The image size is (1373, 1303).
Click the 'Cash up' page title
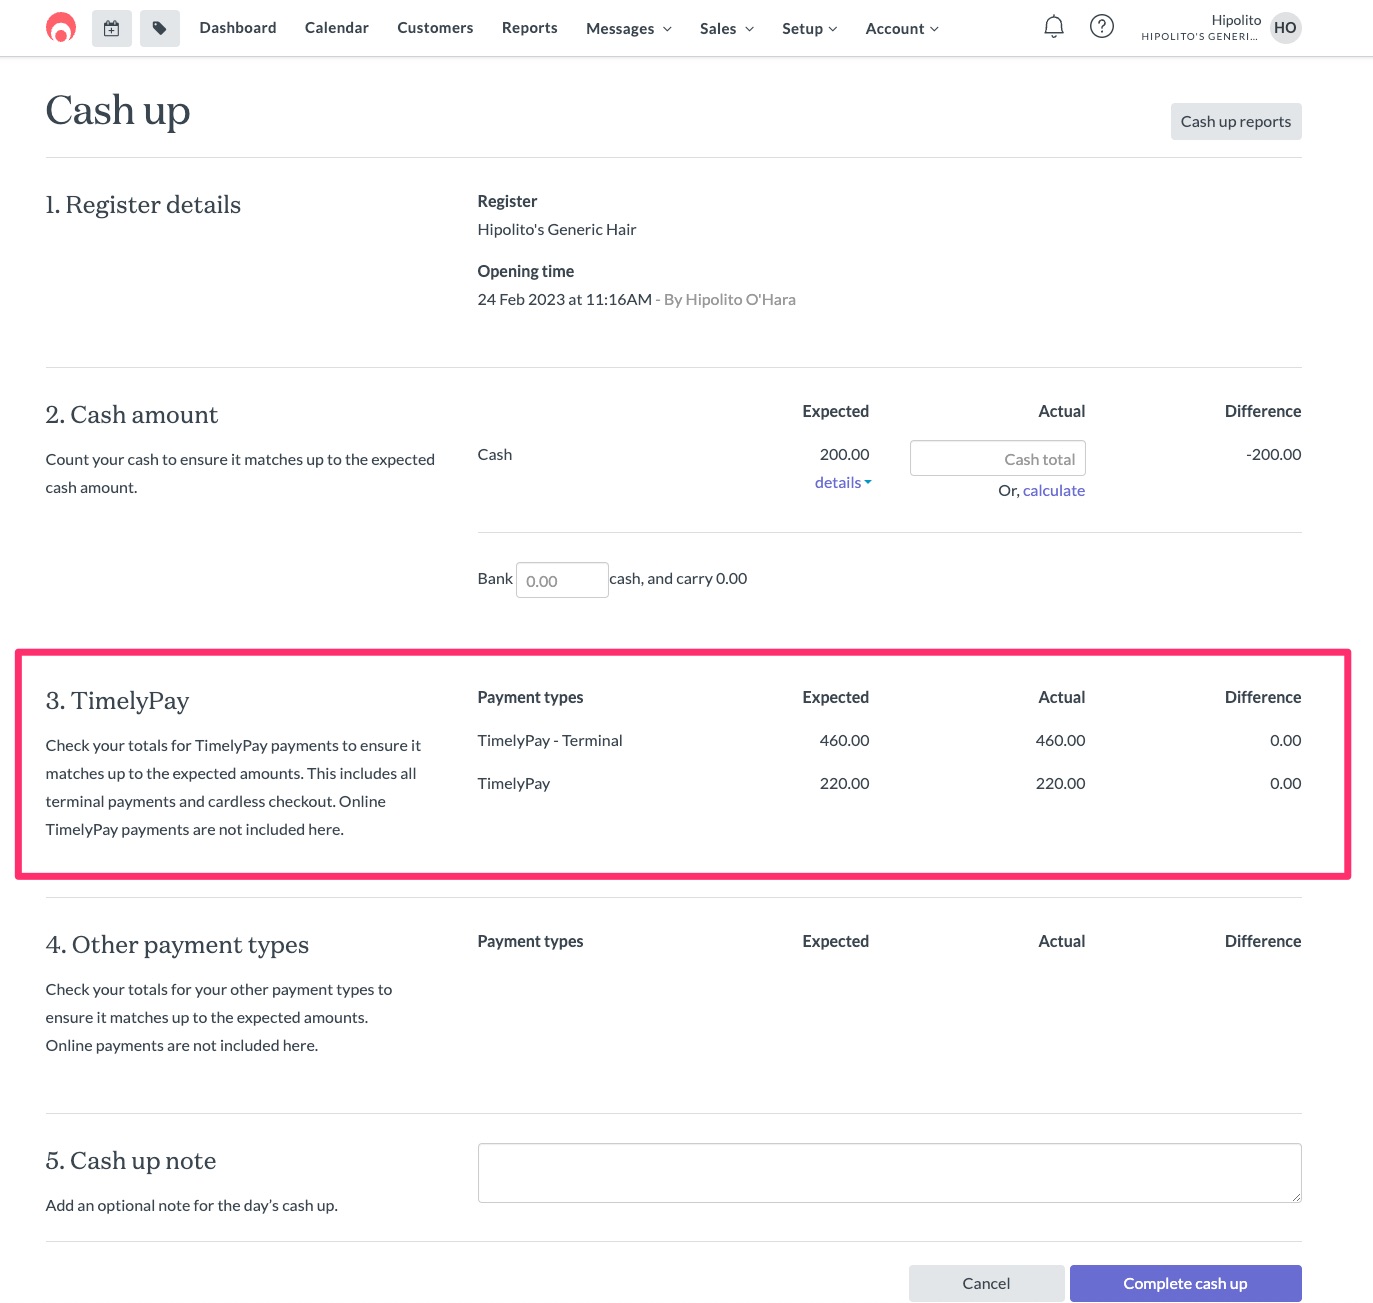(x=118, y=111)
